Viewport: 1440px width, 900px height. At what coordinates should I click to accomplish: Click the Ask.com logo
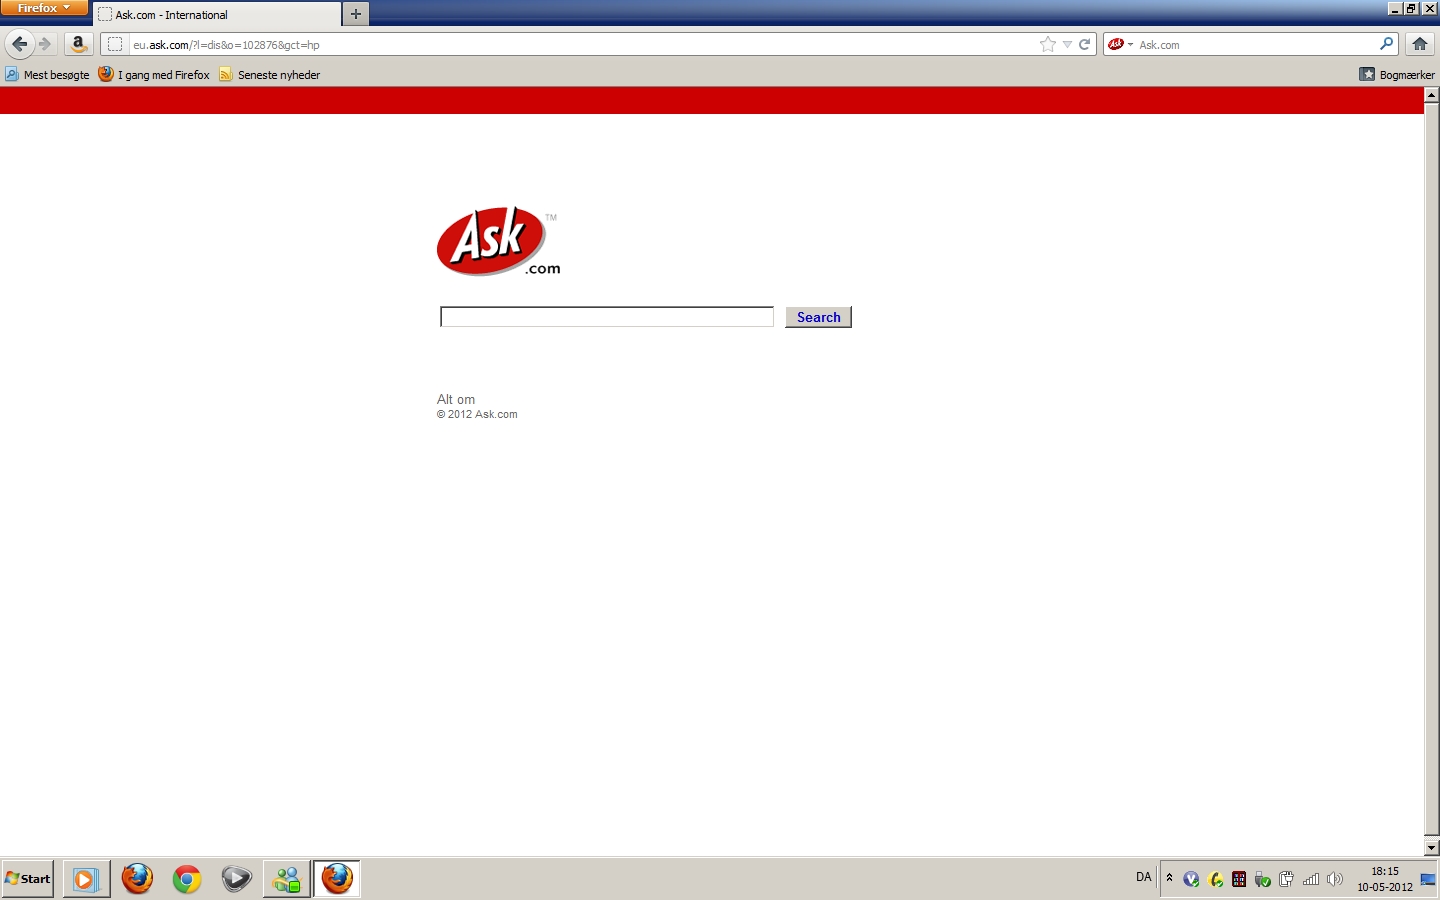click(498, 241)
